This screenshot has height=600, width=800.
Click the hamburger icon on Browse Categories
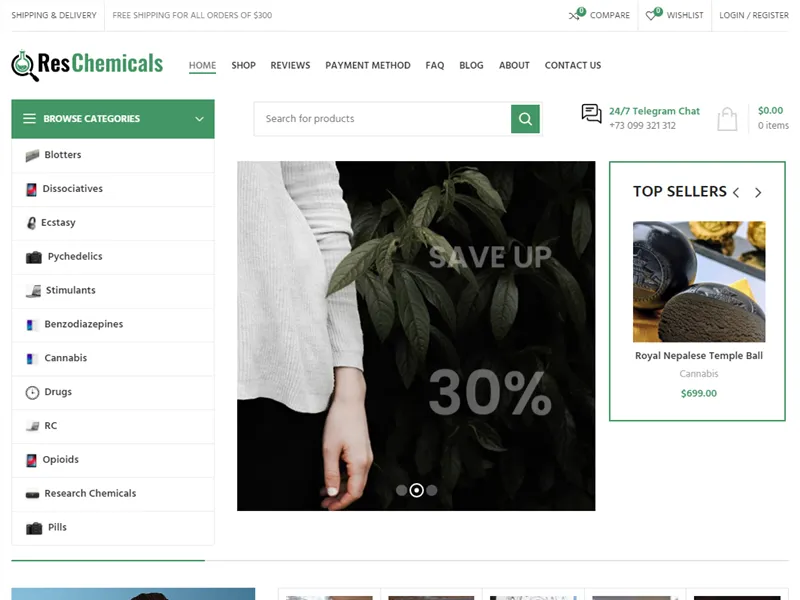click(x=29, y=118)
